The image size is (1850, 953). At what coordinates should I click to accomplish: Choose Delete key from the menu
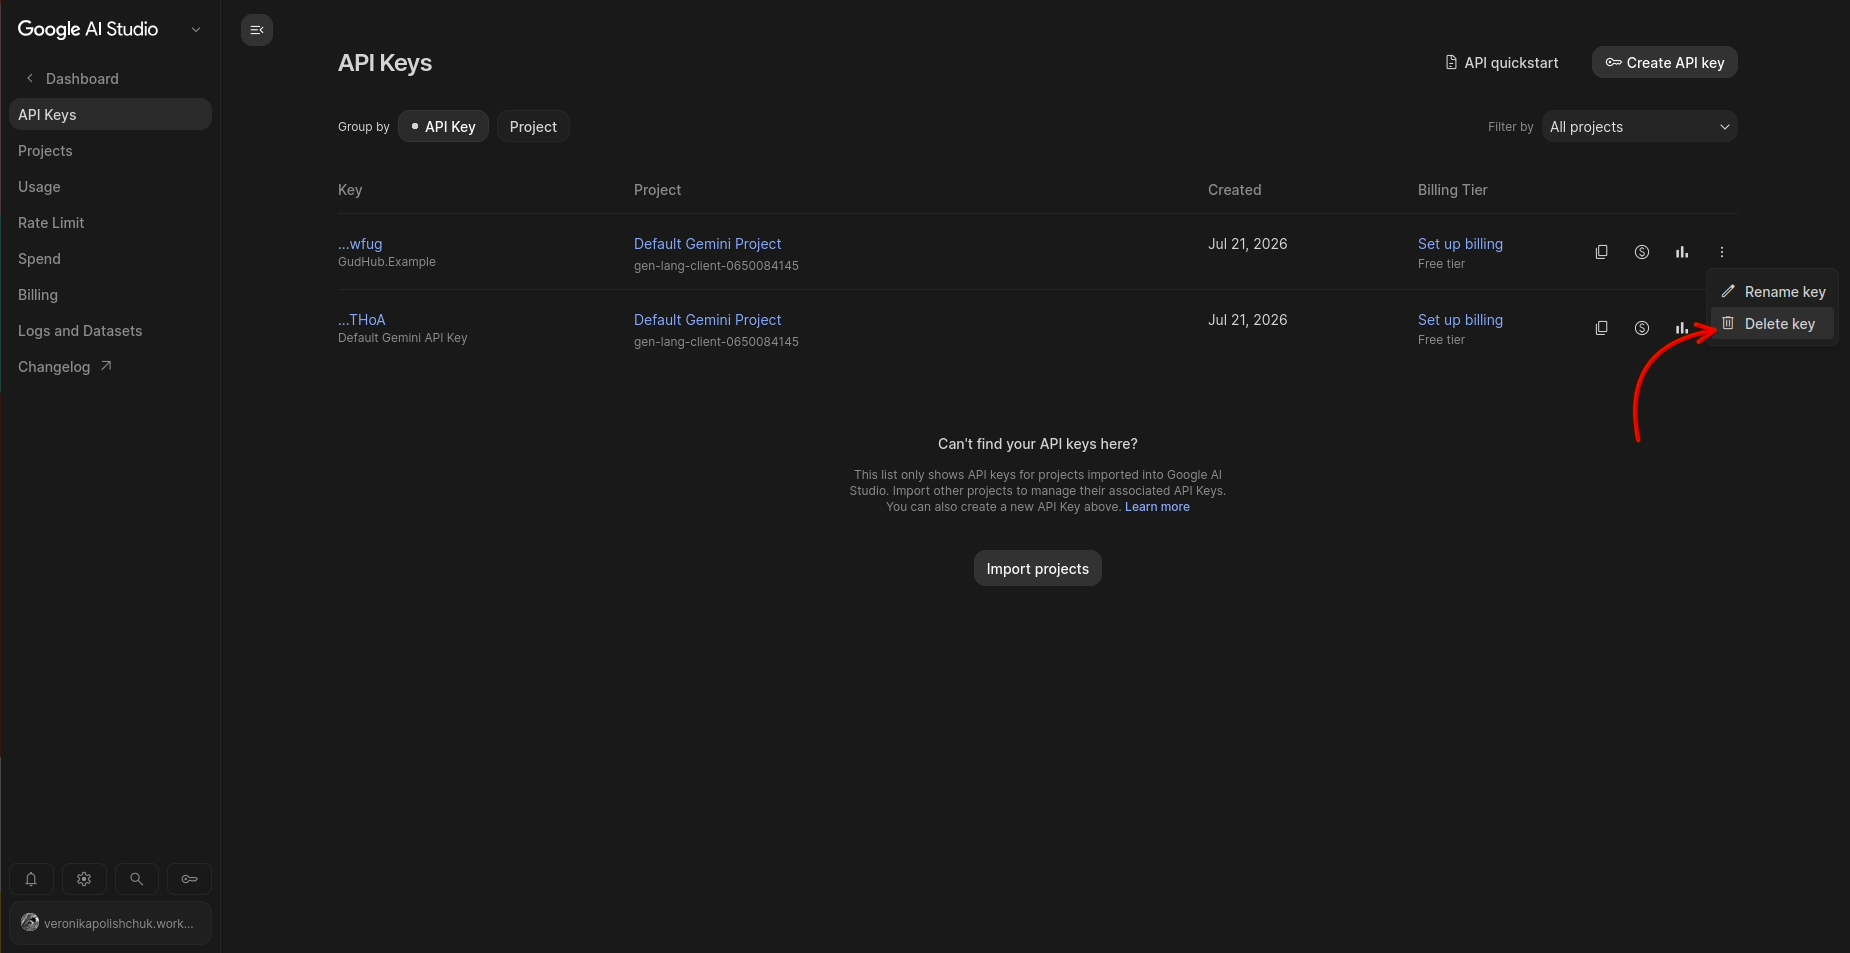pyautogui.click(x=1772, y=324)
